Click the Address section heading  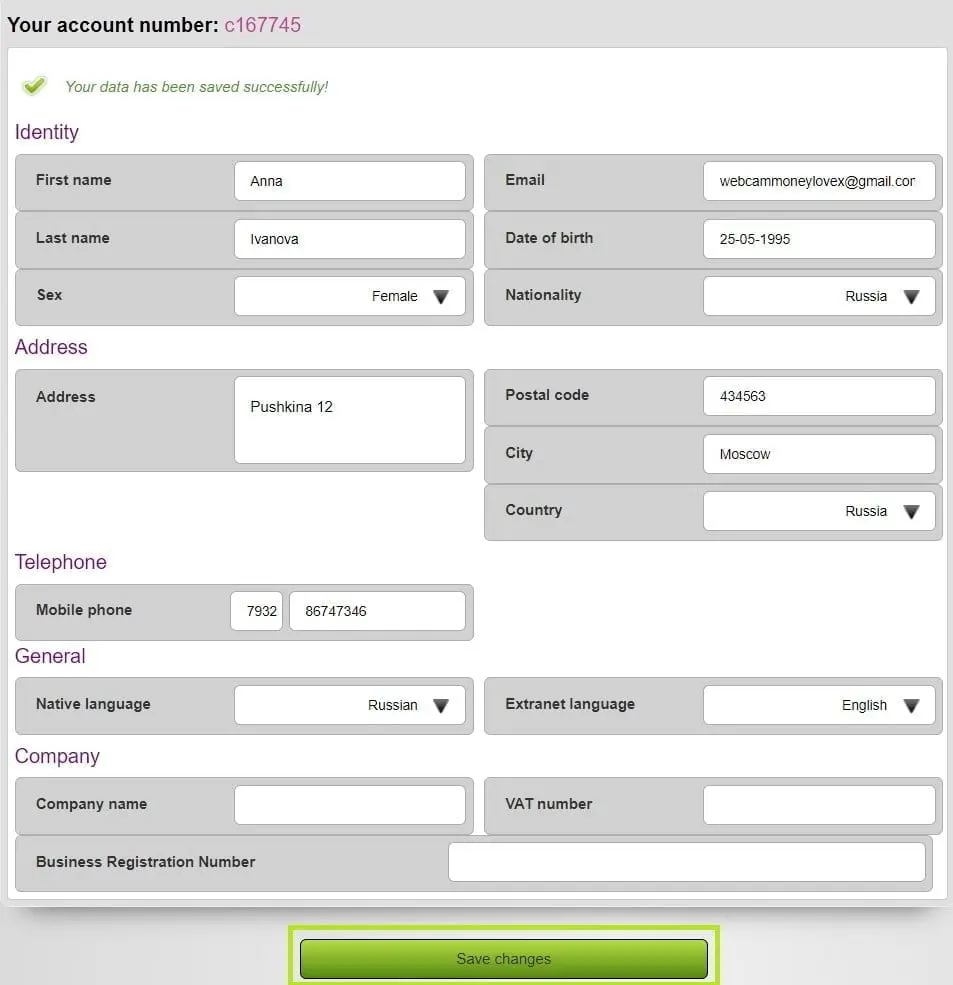click(x=51, y=347)
